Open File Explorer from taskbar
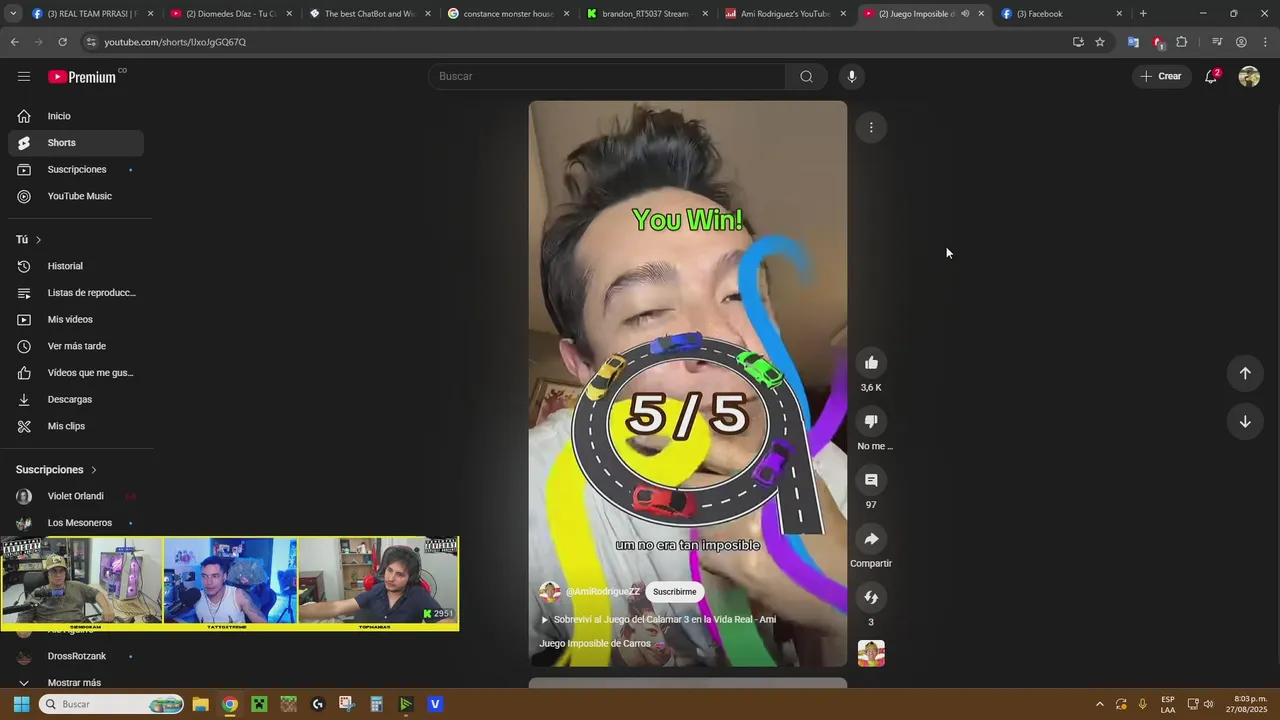This screenshot has width=1280, height=720. pos(200,704)
